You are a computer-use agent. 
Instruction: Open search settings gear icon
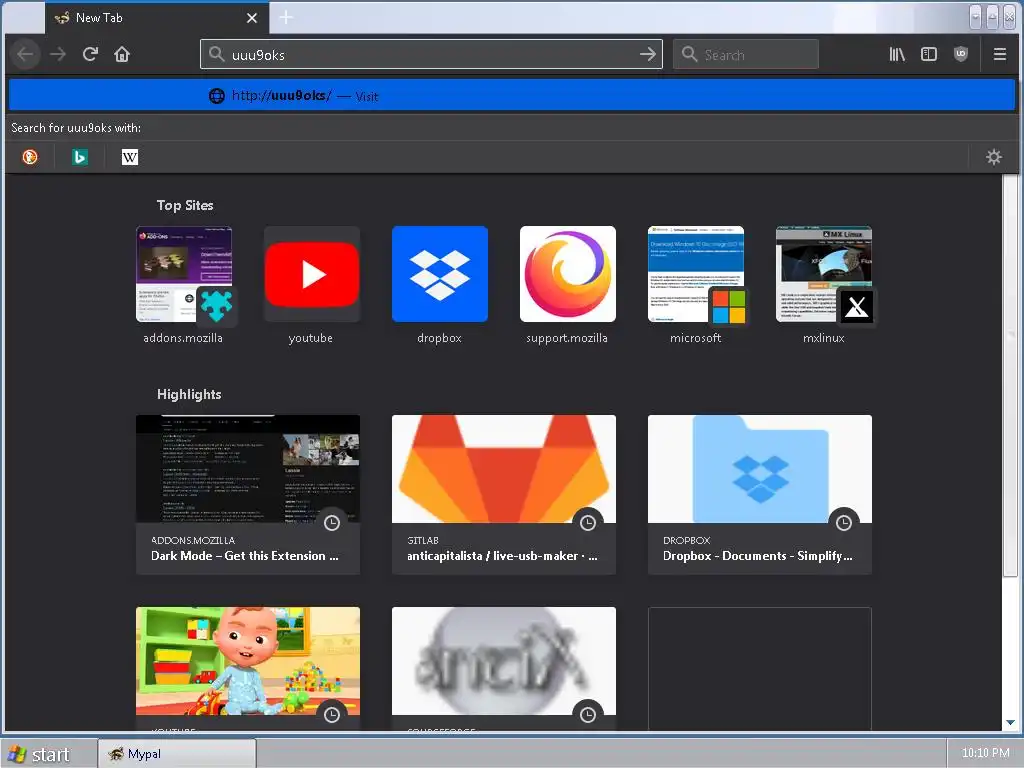click(x=993, y=157)
